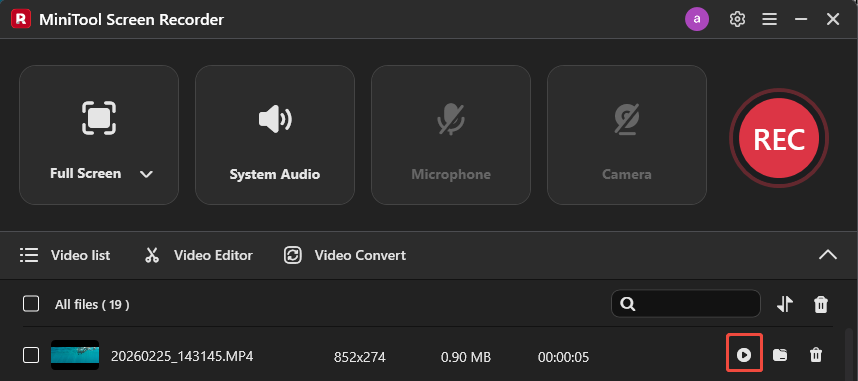Click file name 20260225_143145.MP4

182,357
